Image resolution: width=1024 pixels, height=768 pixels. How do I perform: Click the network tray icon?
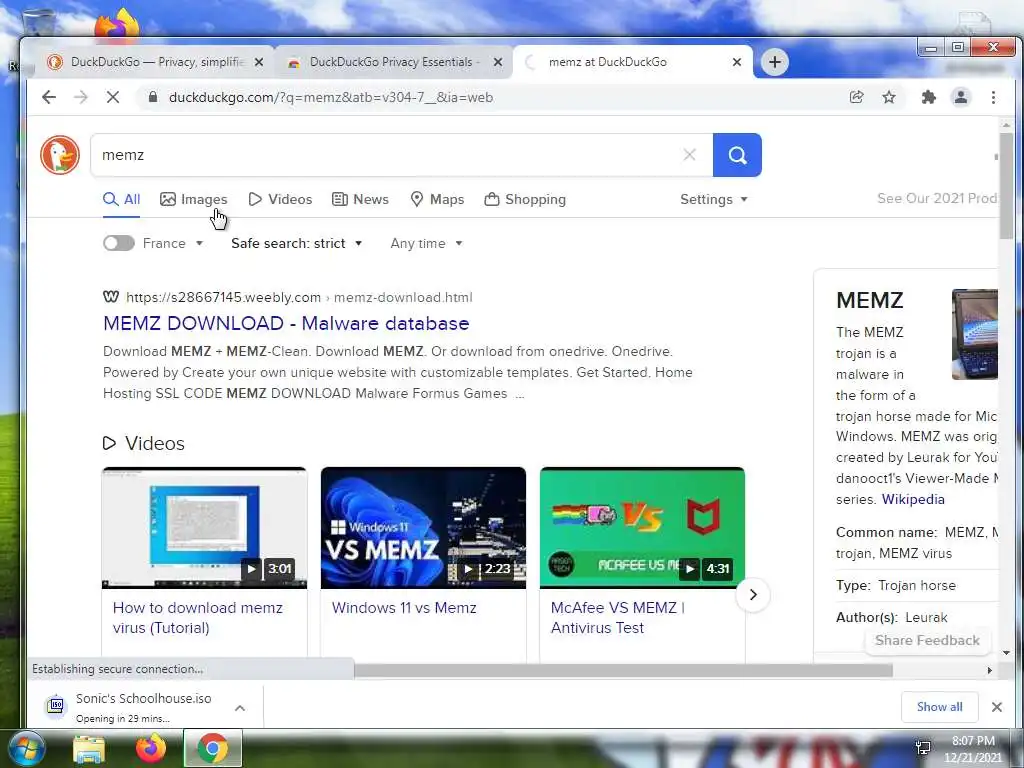[923, 748]
